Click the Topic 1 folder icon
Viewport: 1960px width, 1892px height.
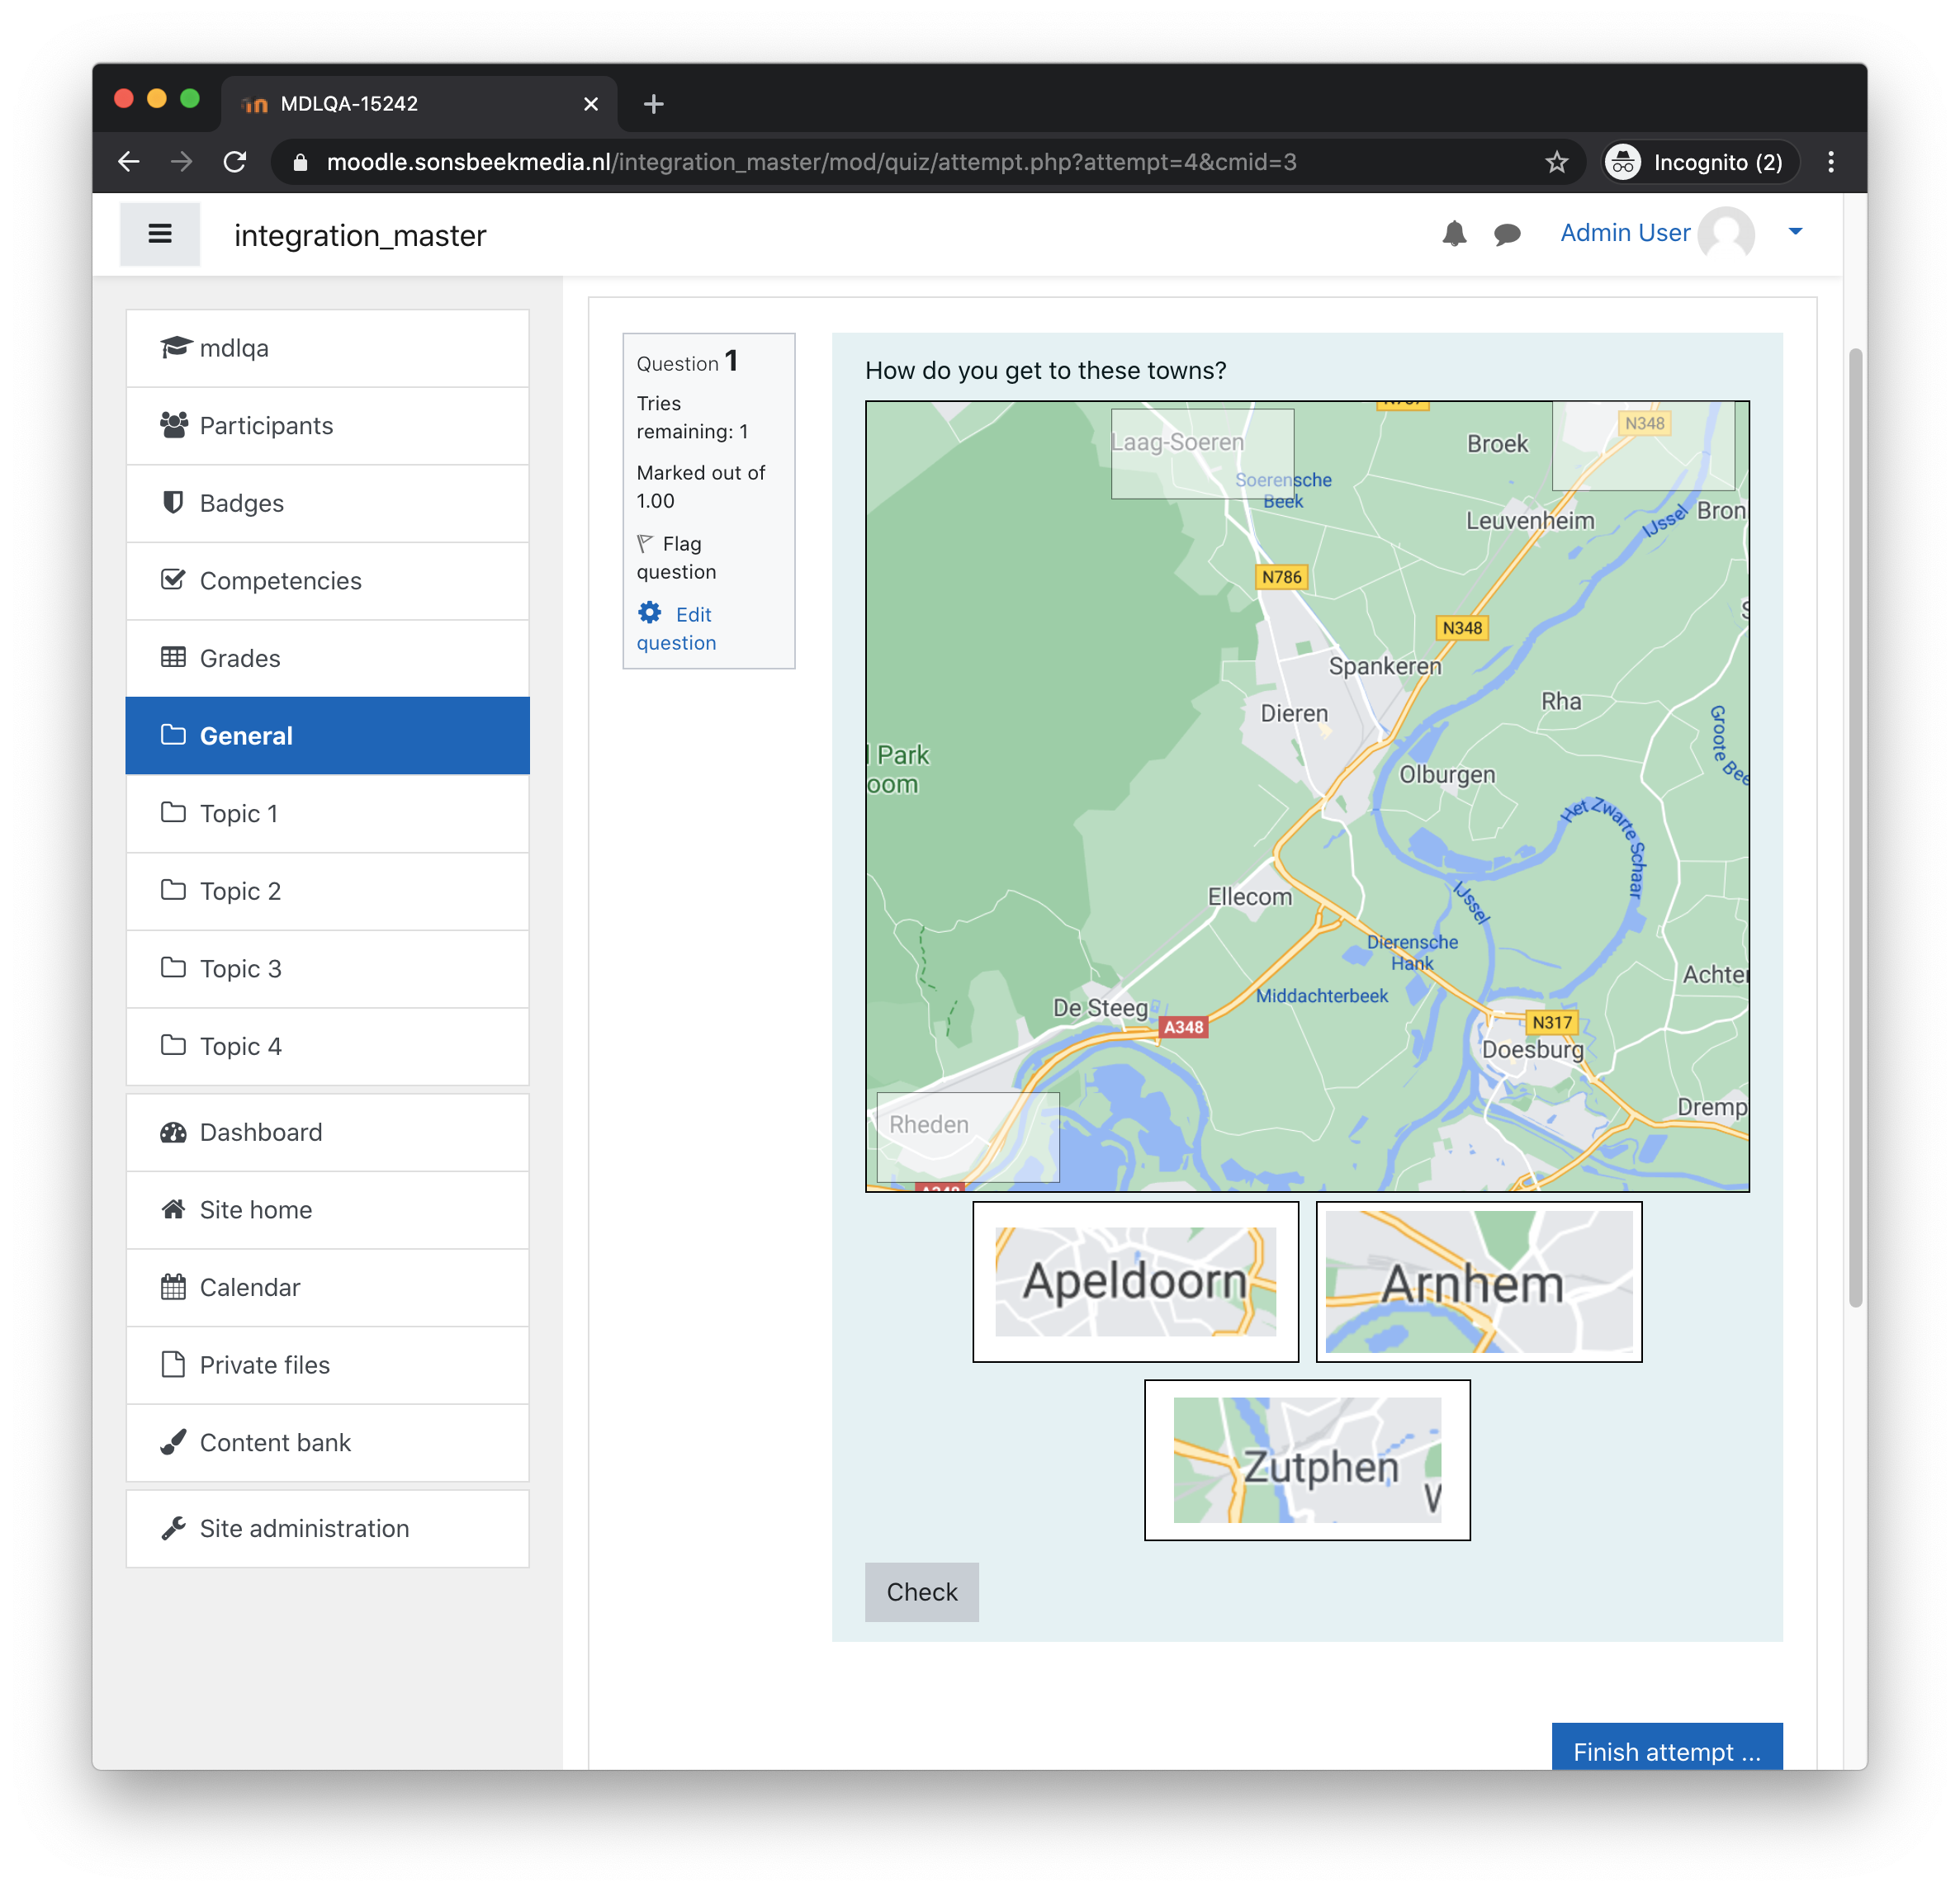tap(173, 812)
